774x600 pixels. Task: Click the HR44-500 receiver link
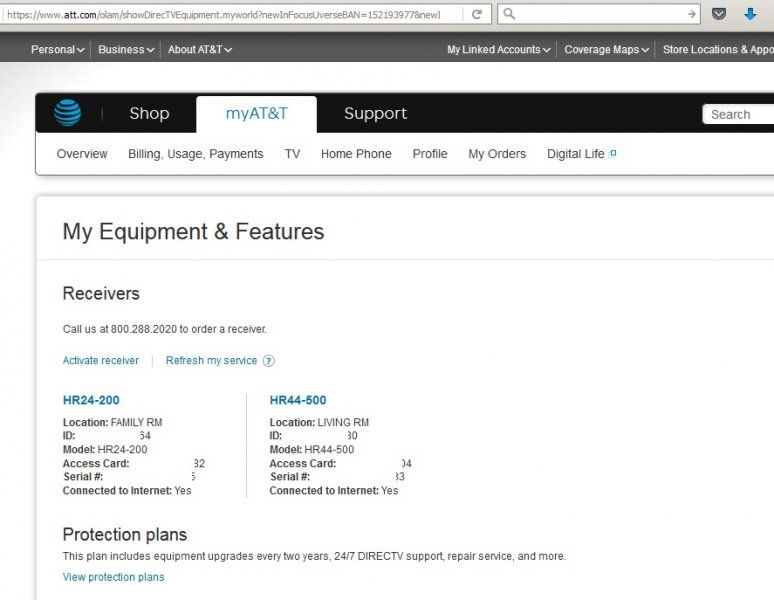tap(298, 400)
